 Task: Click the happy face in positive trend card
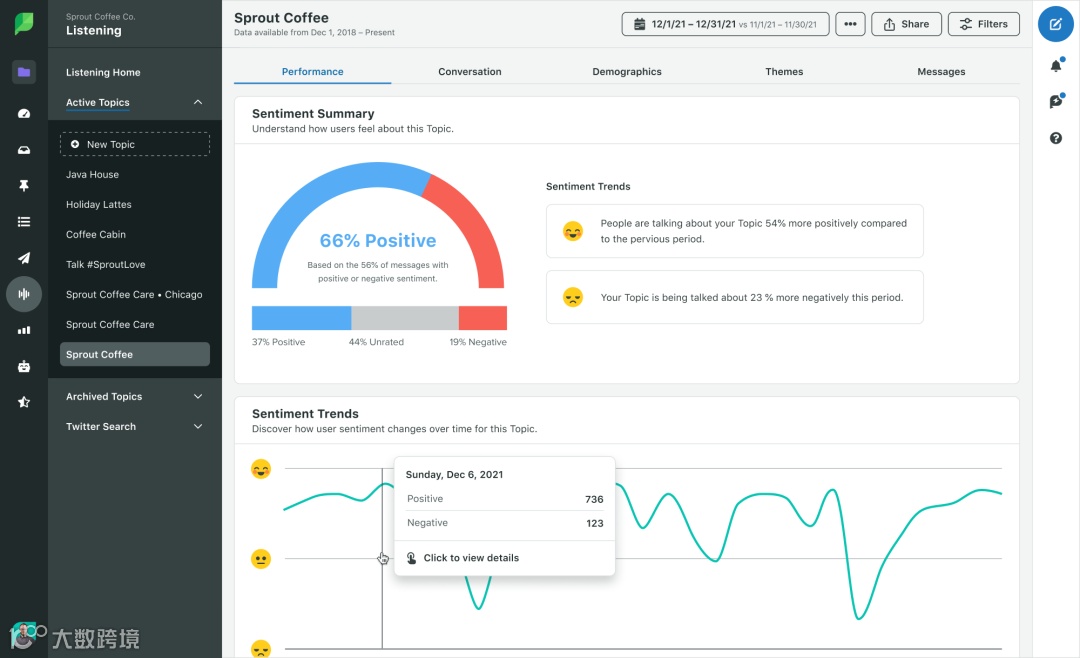click(572, 231)
